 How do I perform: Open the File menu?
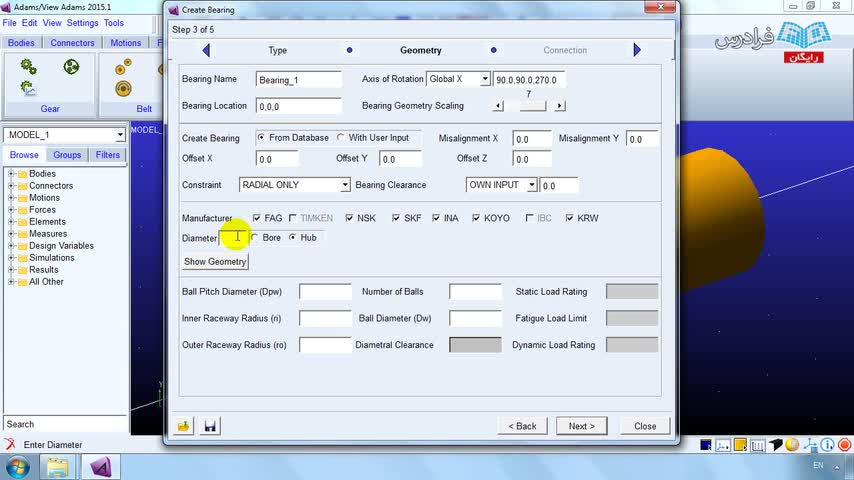pos(10,23)
